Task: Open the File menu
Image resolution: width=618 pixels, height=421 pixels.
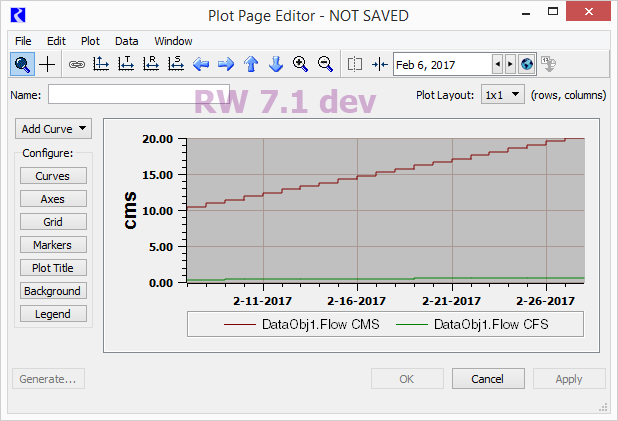Action: [x=23, y=41]
